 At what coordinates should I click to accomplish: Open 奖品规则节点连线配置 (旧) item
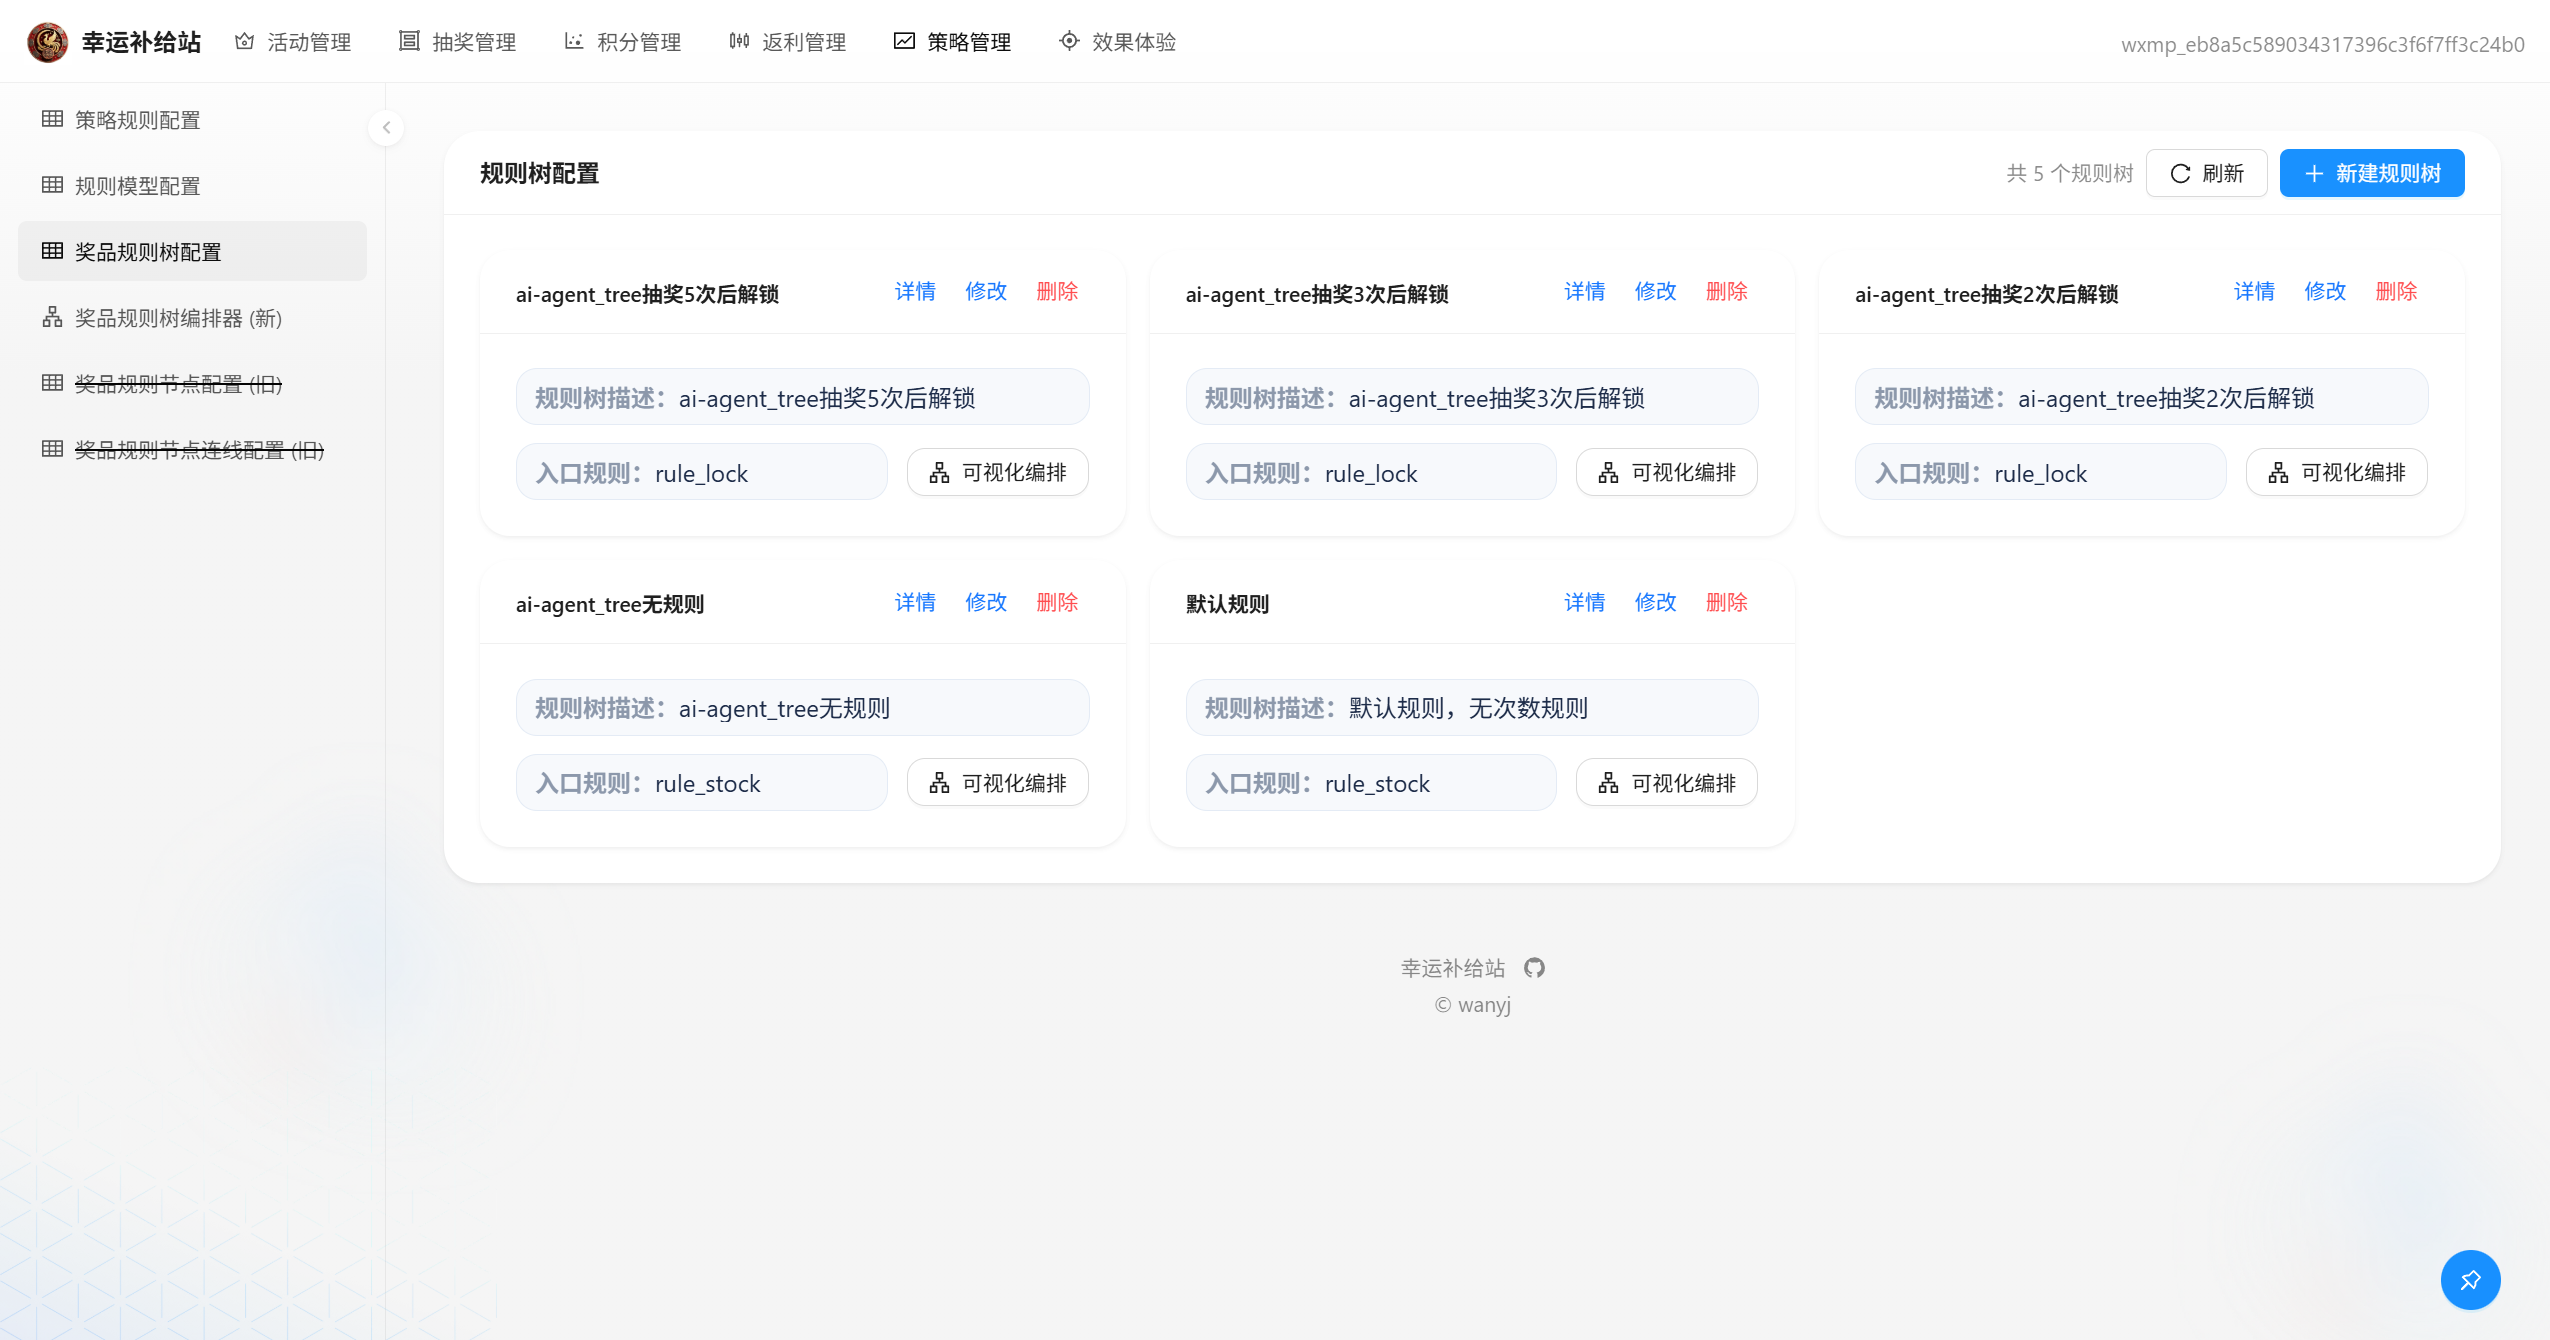[199, 450]
